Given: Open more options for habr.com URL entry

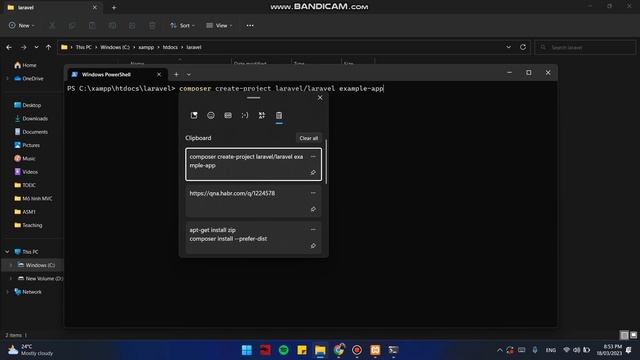Looking at the screenshot, I should [313, 193].
